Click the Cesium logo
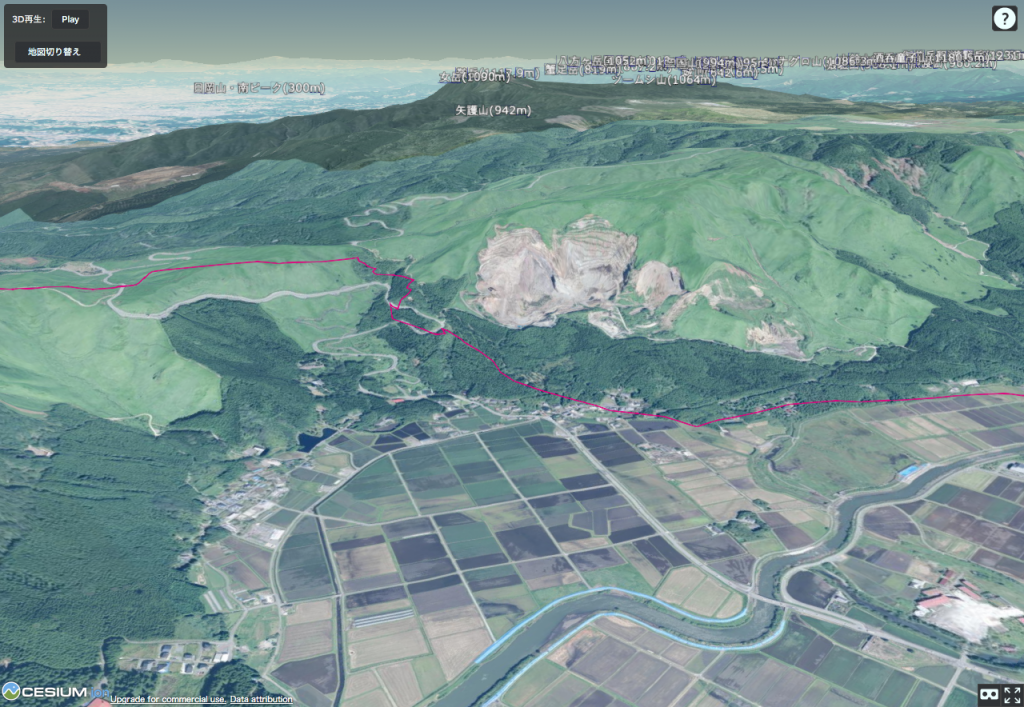The height and width of the screenshot is (707, 1024). click(x=44, y=692)
